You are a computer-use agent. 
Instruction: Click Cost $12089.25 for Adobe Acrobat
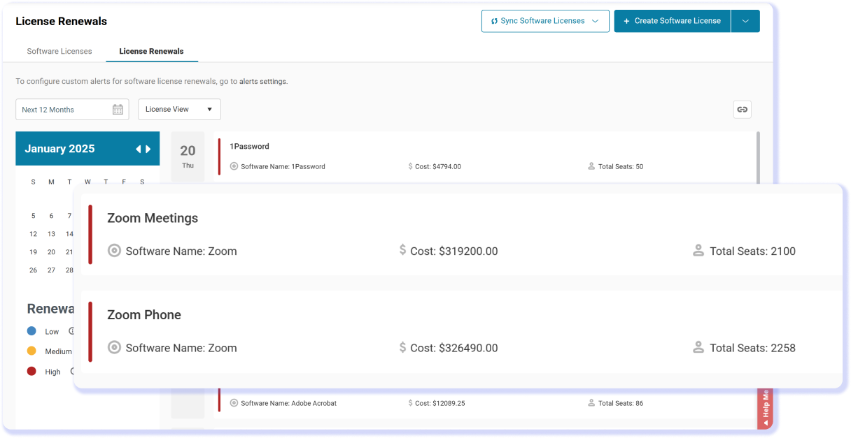440,403
